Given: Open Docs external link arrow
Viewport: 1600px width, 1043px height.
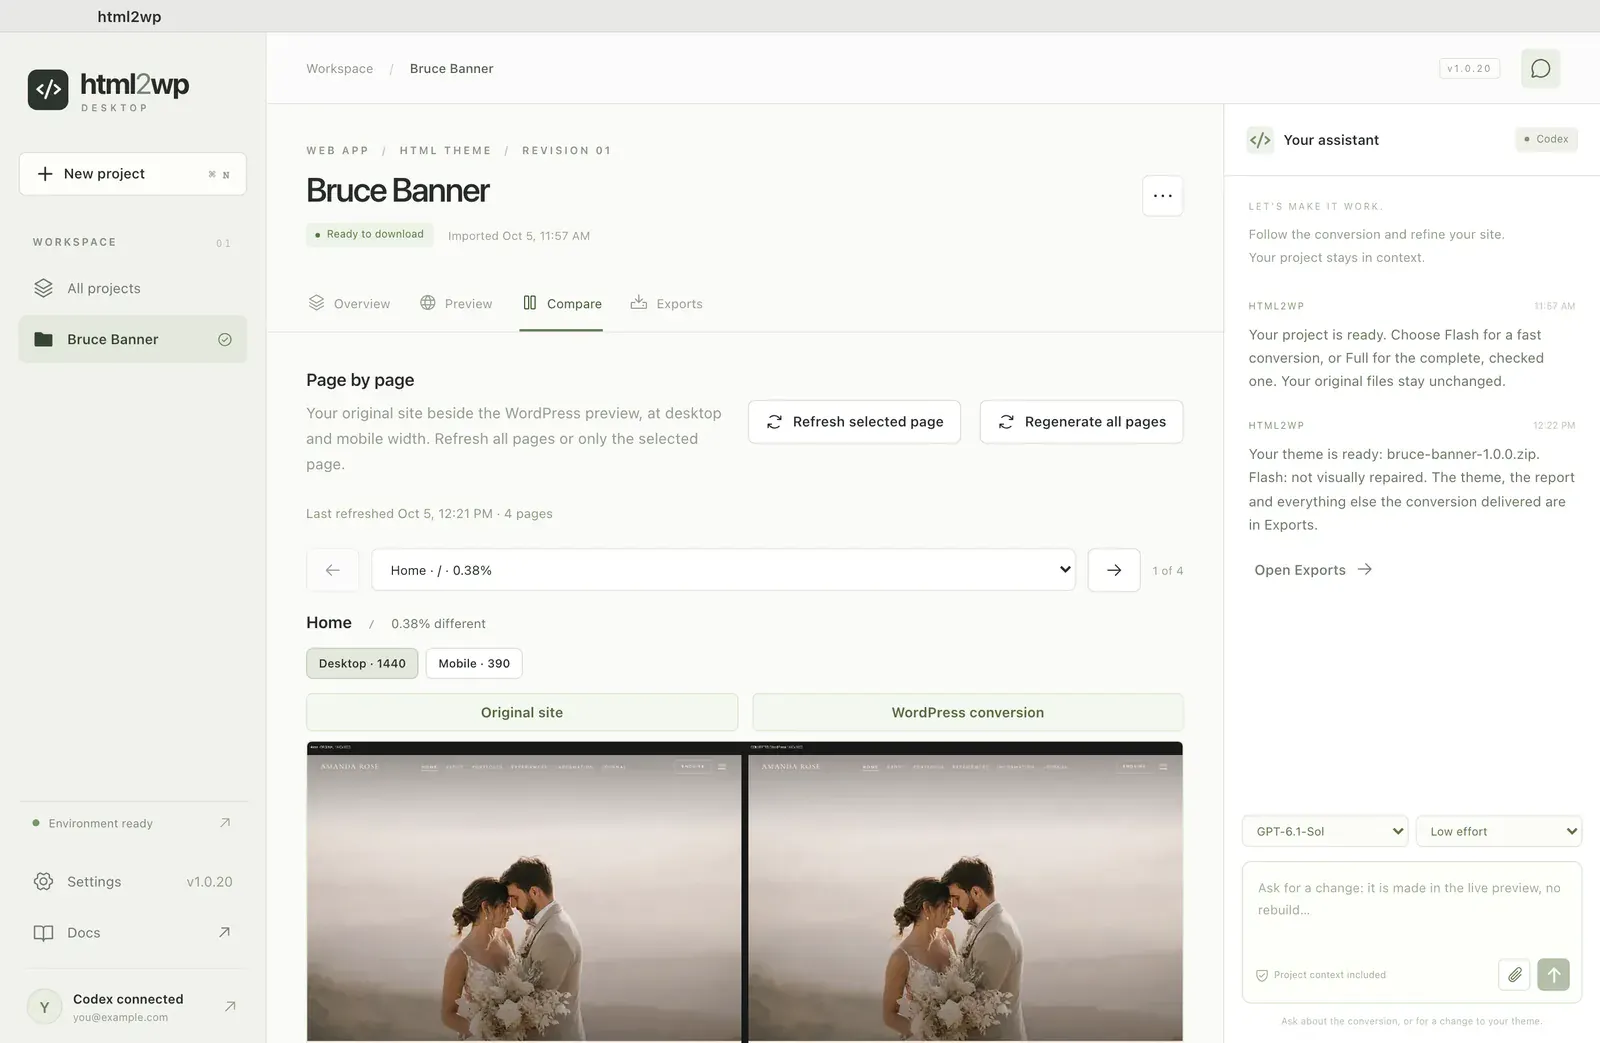Looking at the screenshot, I should (x=224, y=932).
